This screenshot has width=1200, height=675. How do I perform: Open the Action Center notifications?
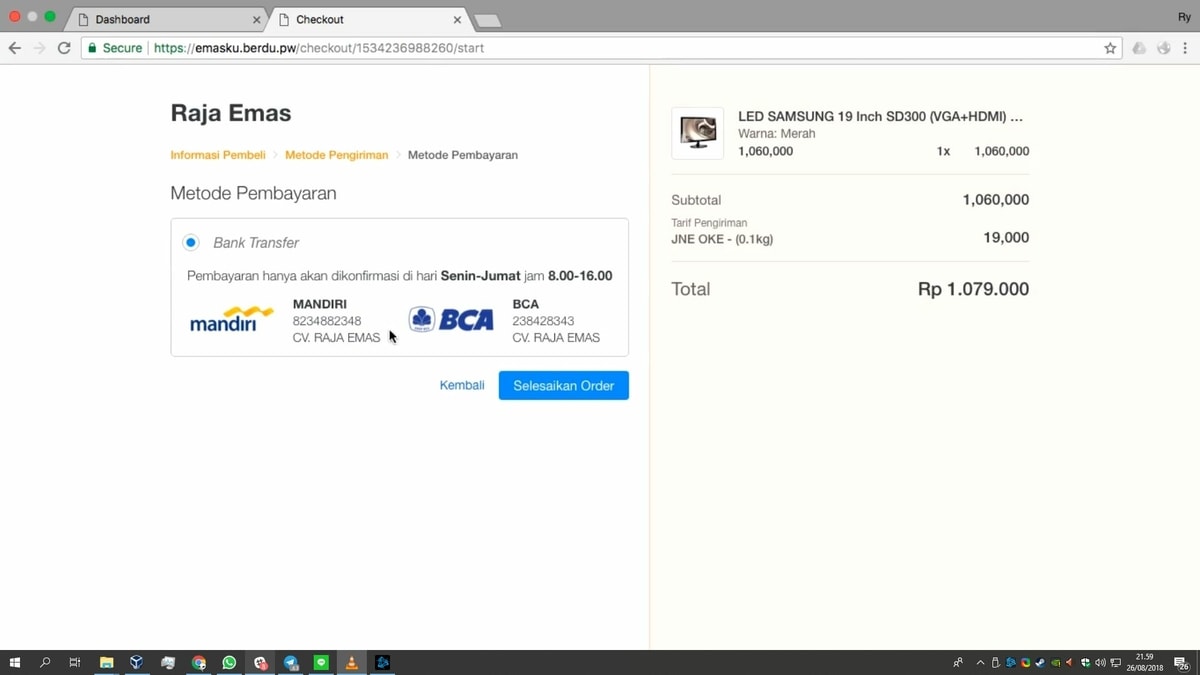[1181, 663]
